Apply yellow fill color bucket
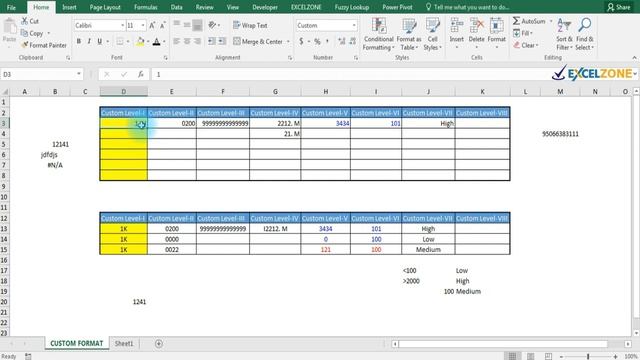 (x=140, y=41)
